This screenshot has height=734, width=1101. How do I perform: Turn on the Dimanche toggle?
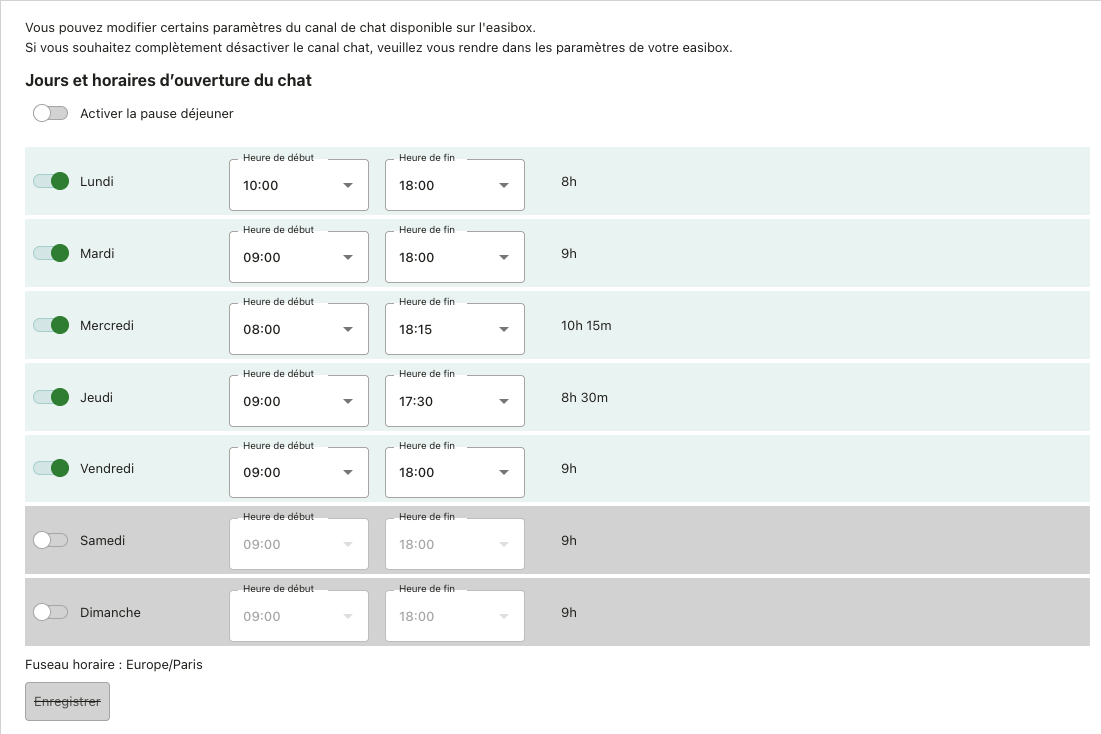tap(50, 612)
